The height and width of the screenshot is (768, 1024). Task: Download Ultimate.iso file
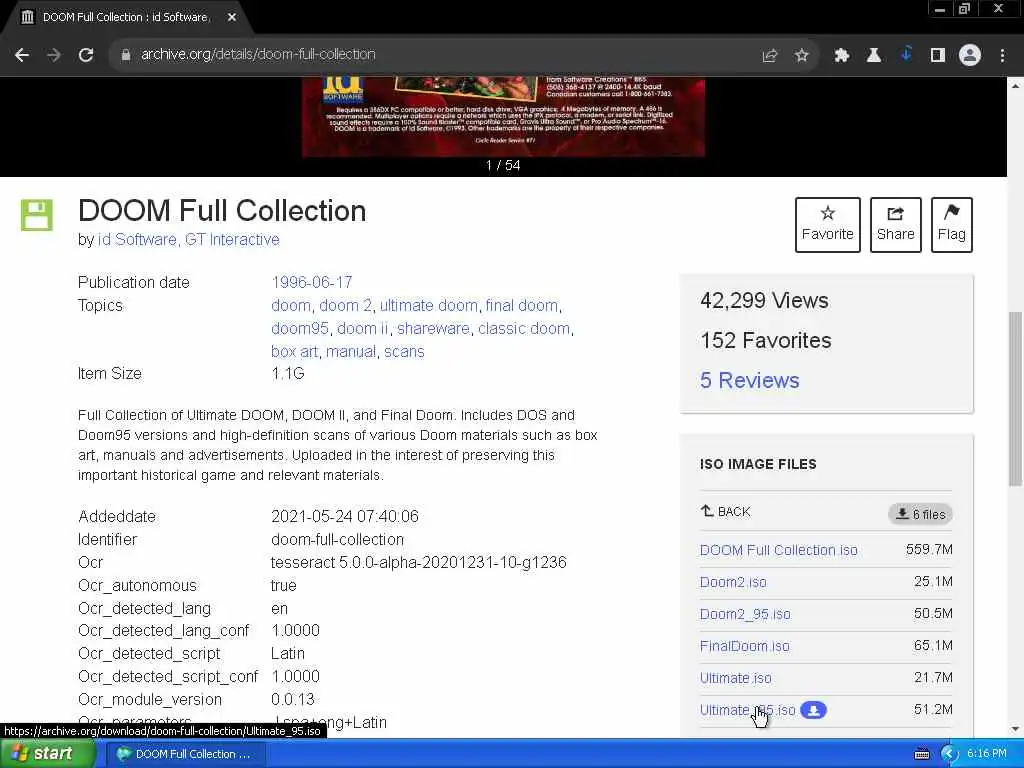tap(735, 678)
